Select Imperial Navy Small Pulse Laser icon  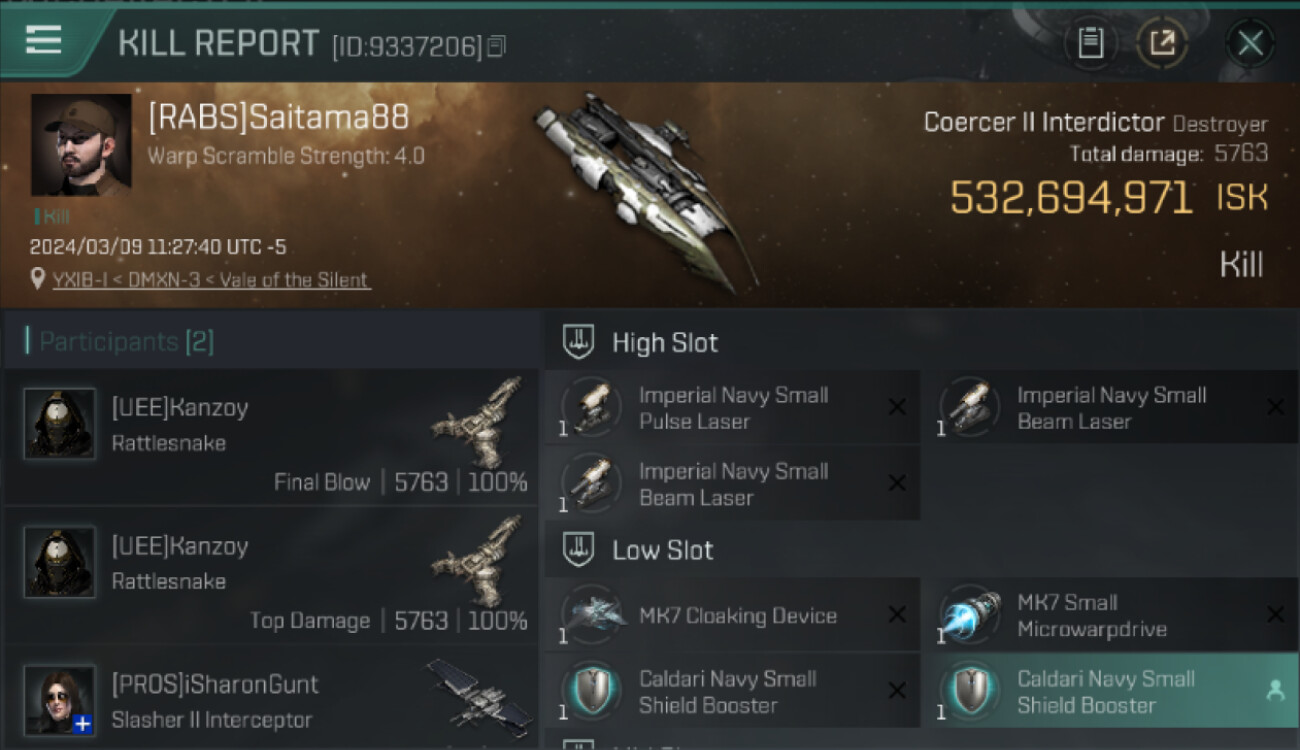592,407
